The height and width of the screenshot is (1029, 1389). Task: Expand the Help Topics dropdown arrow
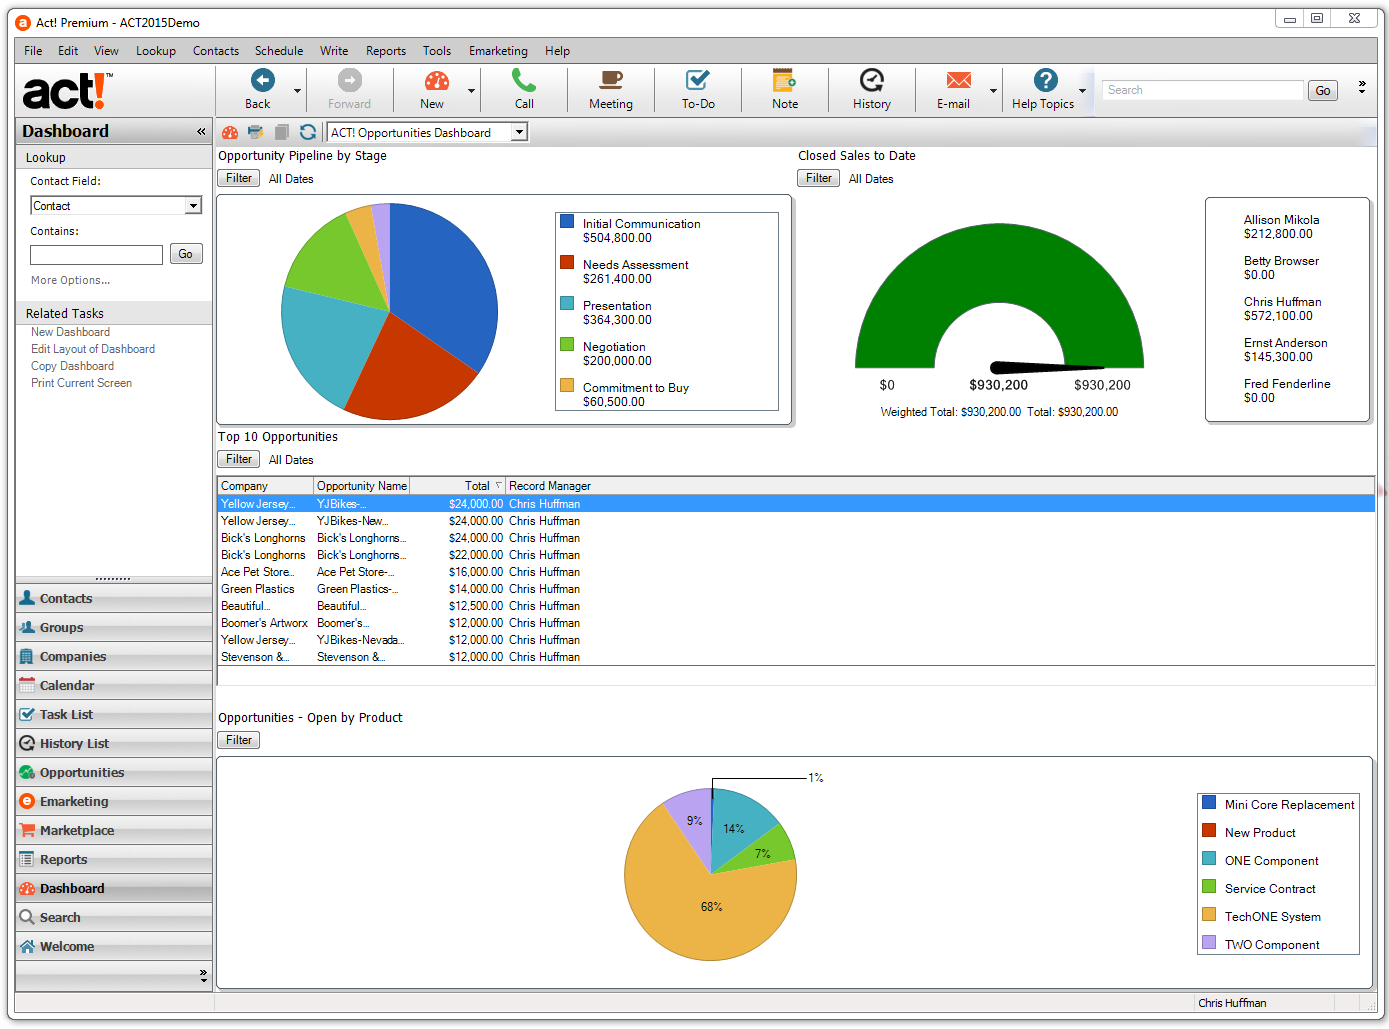1082,91
